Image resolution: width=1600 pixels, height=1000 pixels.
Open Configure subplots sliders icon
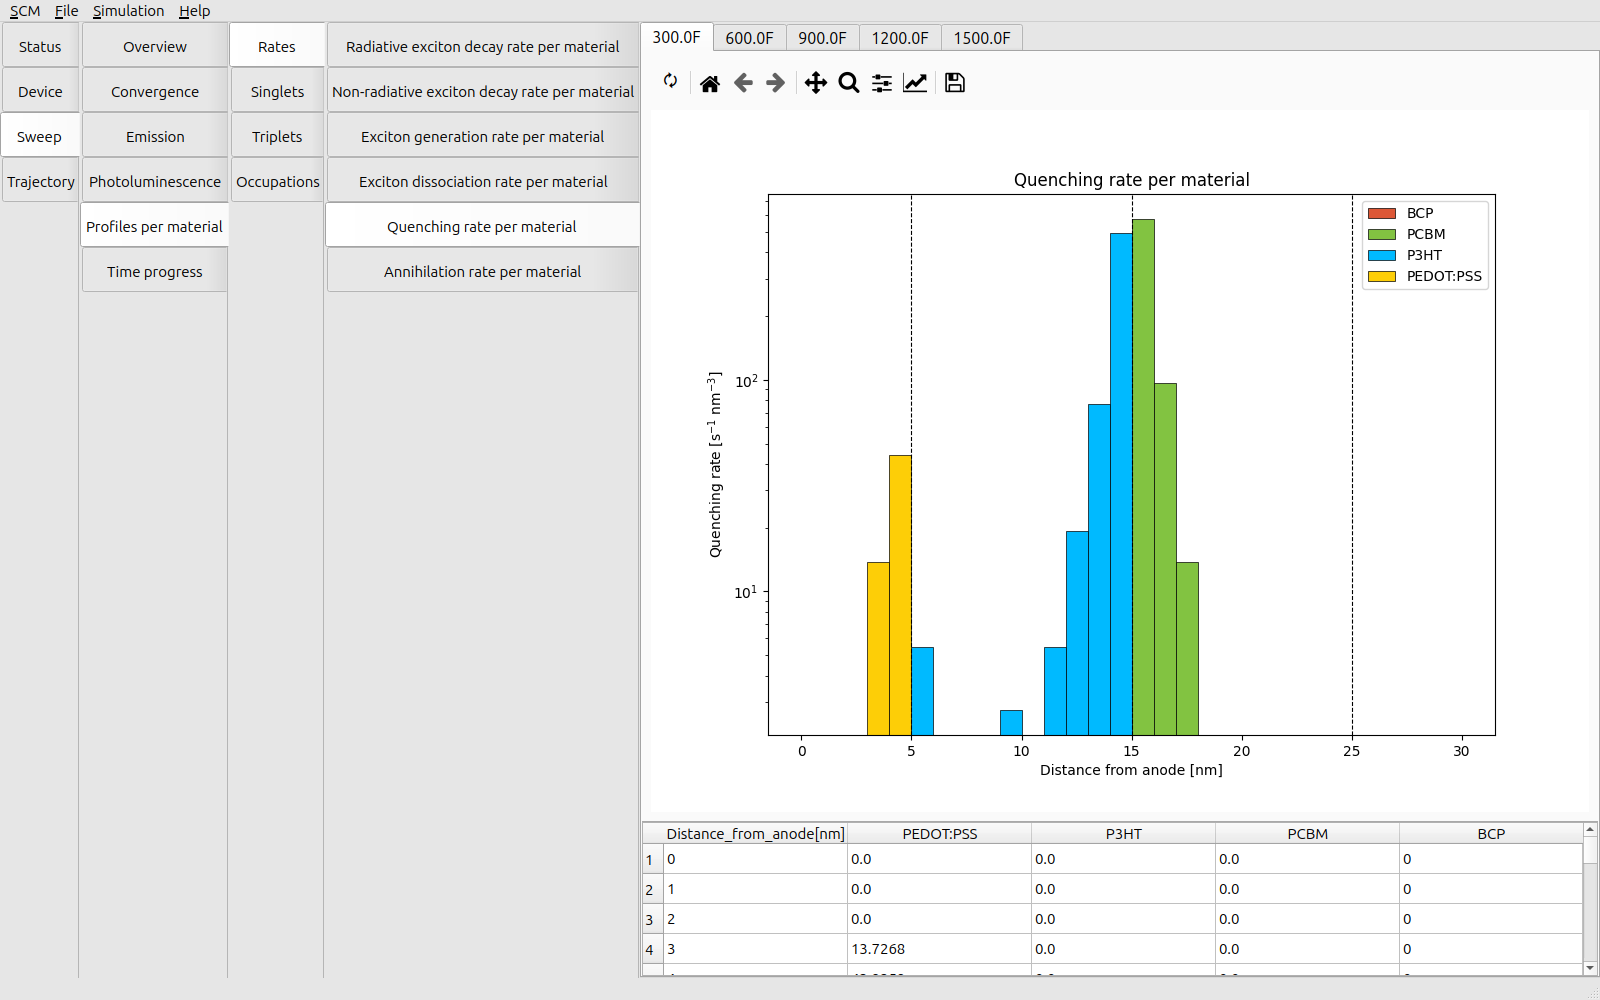click(x=882, y=83)
